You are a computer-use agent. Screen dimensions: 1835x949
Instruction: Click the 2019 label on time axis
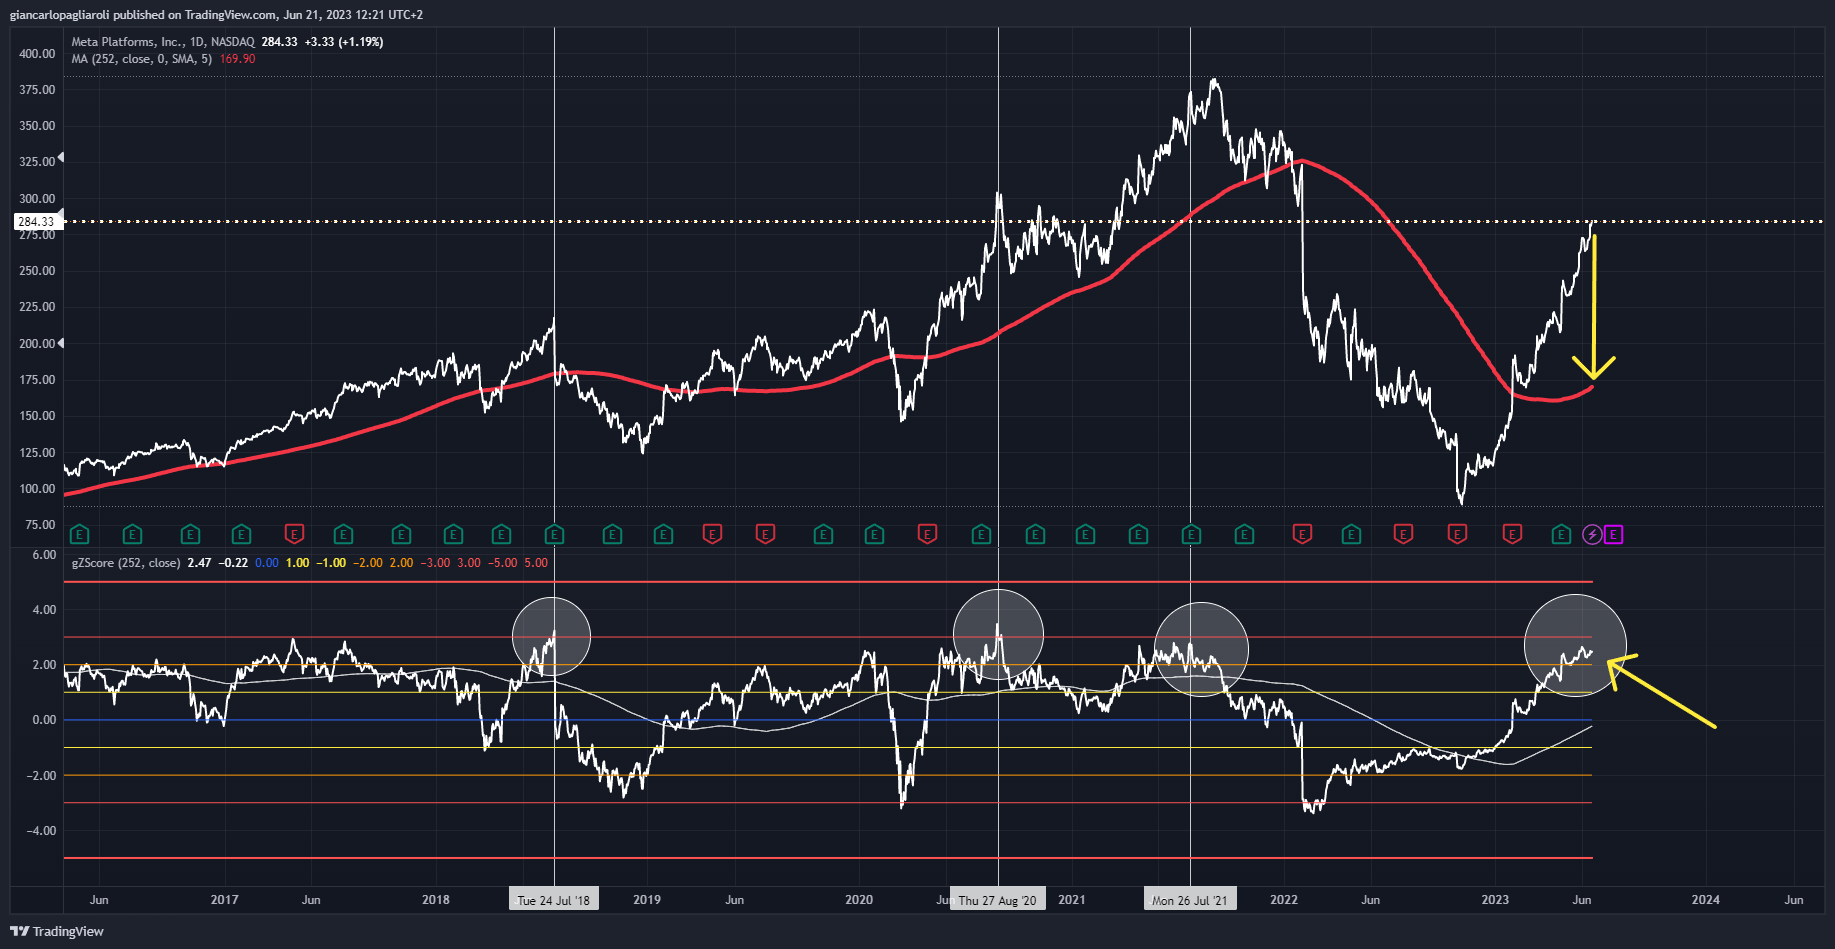[x=647, y=900]
